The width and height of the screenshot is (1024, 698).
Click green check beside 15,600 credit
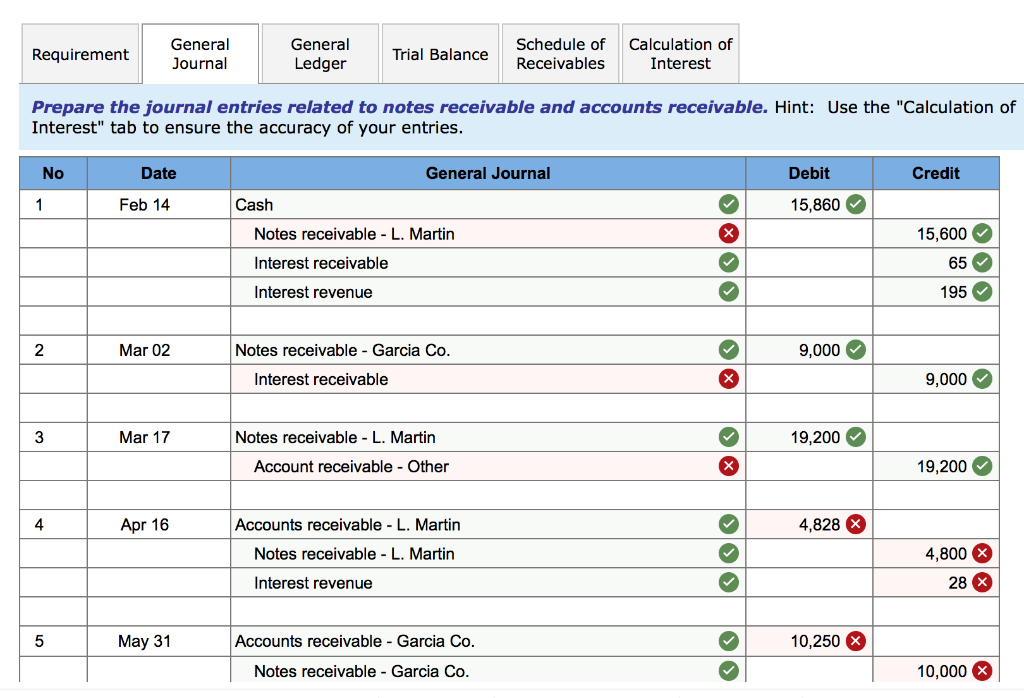click(x=982, y=233)
